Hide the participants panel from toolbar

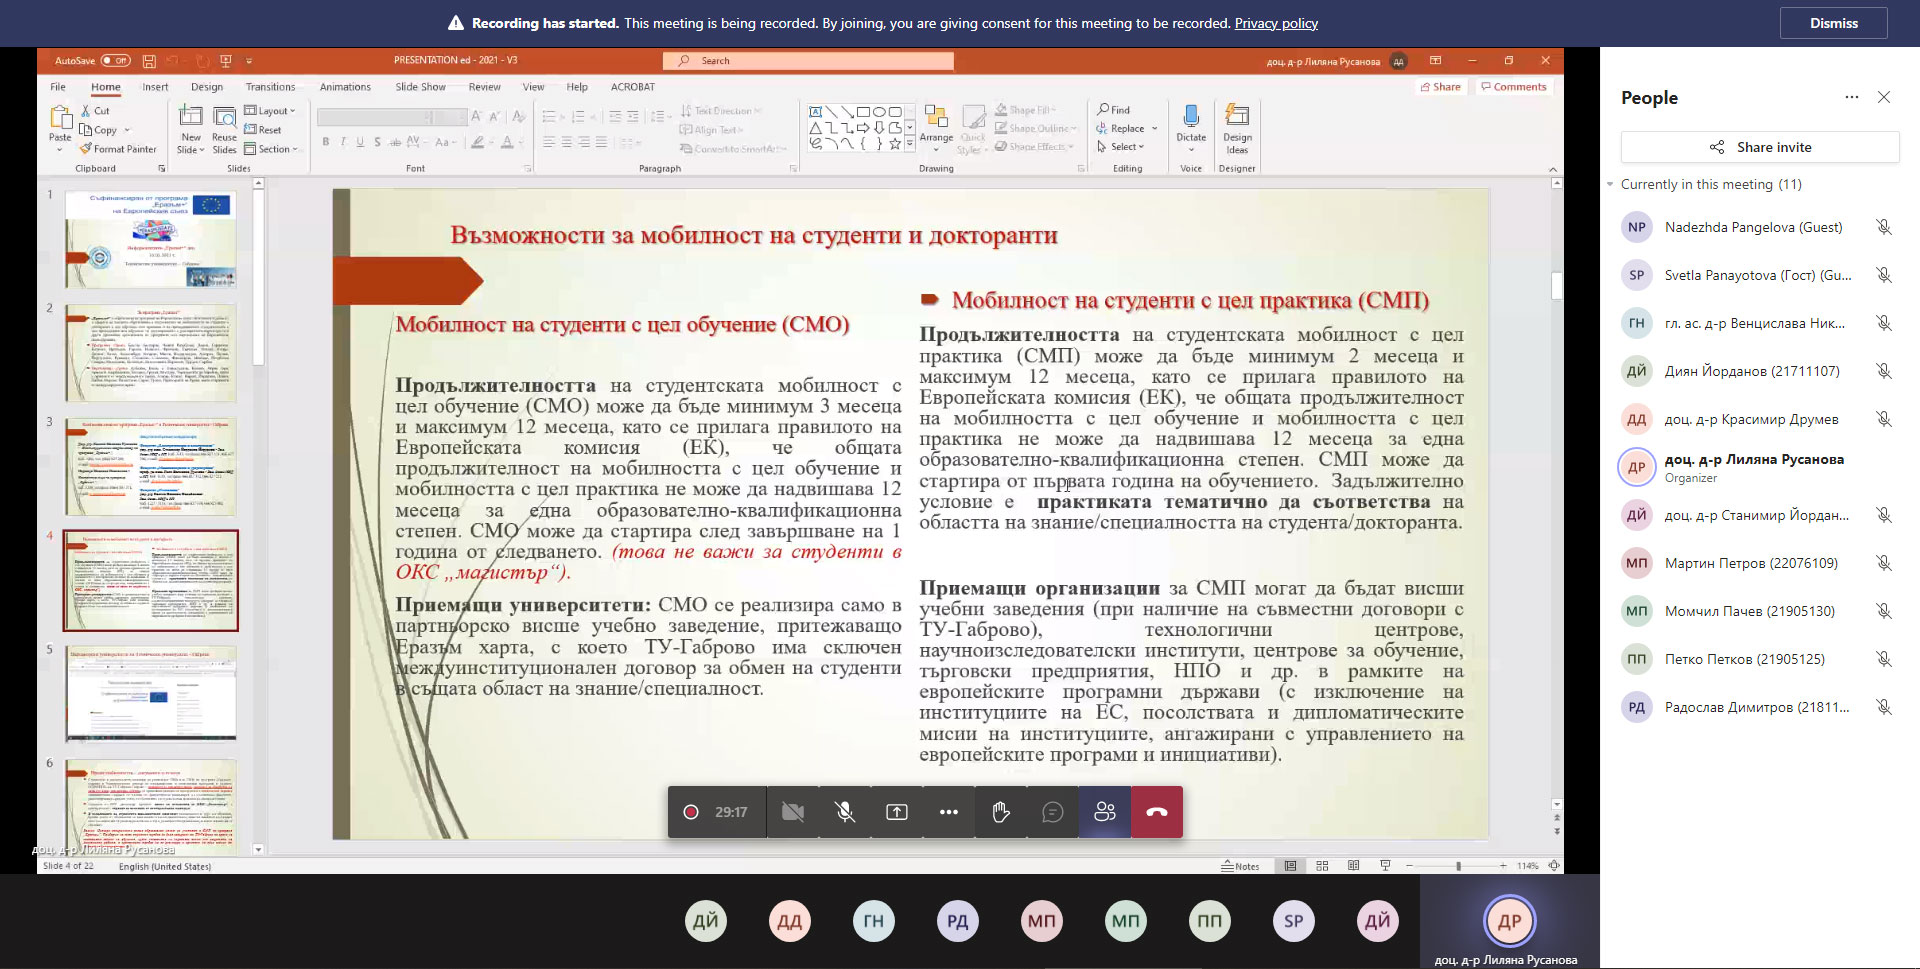click(1105, 812)
